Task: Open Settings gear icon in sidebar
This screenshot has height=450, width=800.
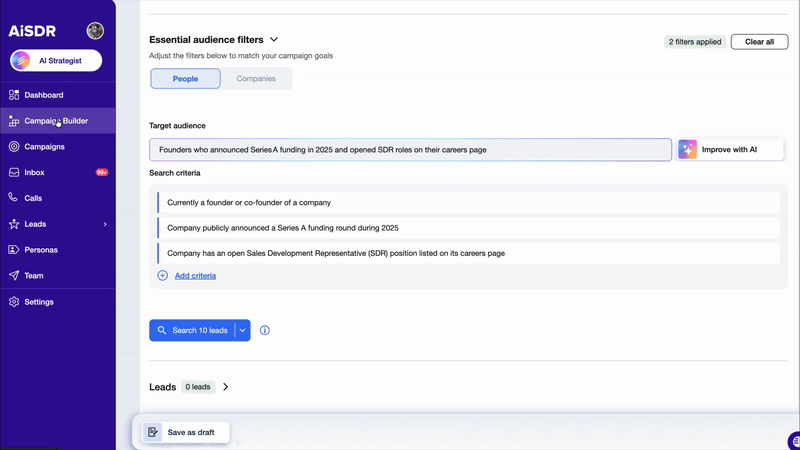Action: tap(14, 302)
